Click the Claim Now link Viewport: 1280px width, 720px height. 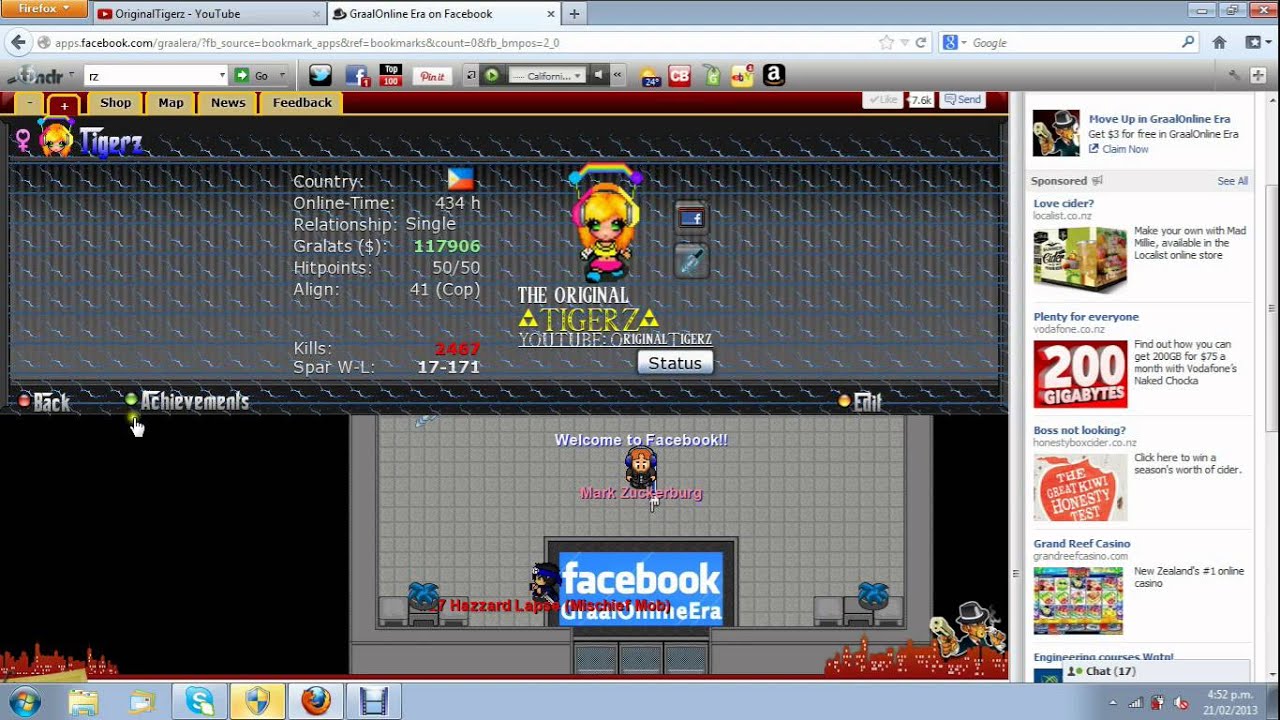(1125, 149)
